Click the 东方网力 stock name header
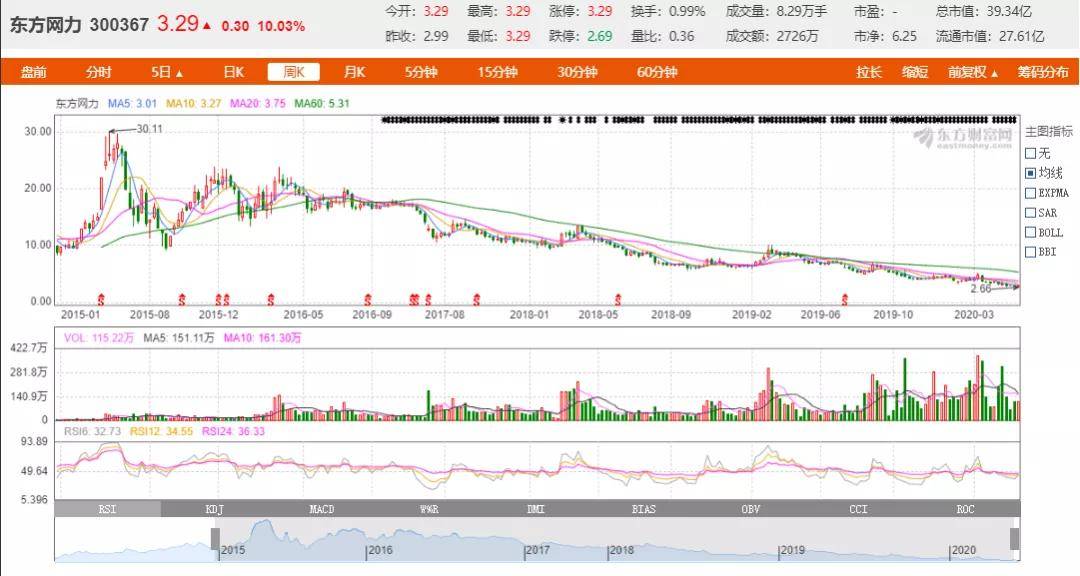 [x=45, y=25]
